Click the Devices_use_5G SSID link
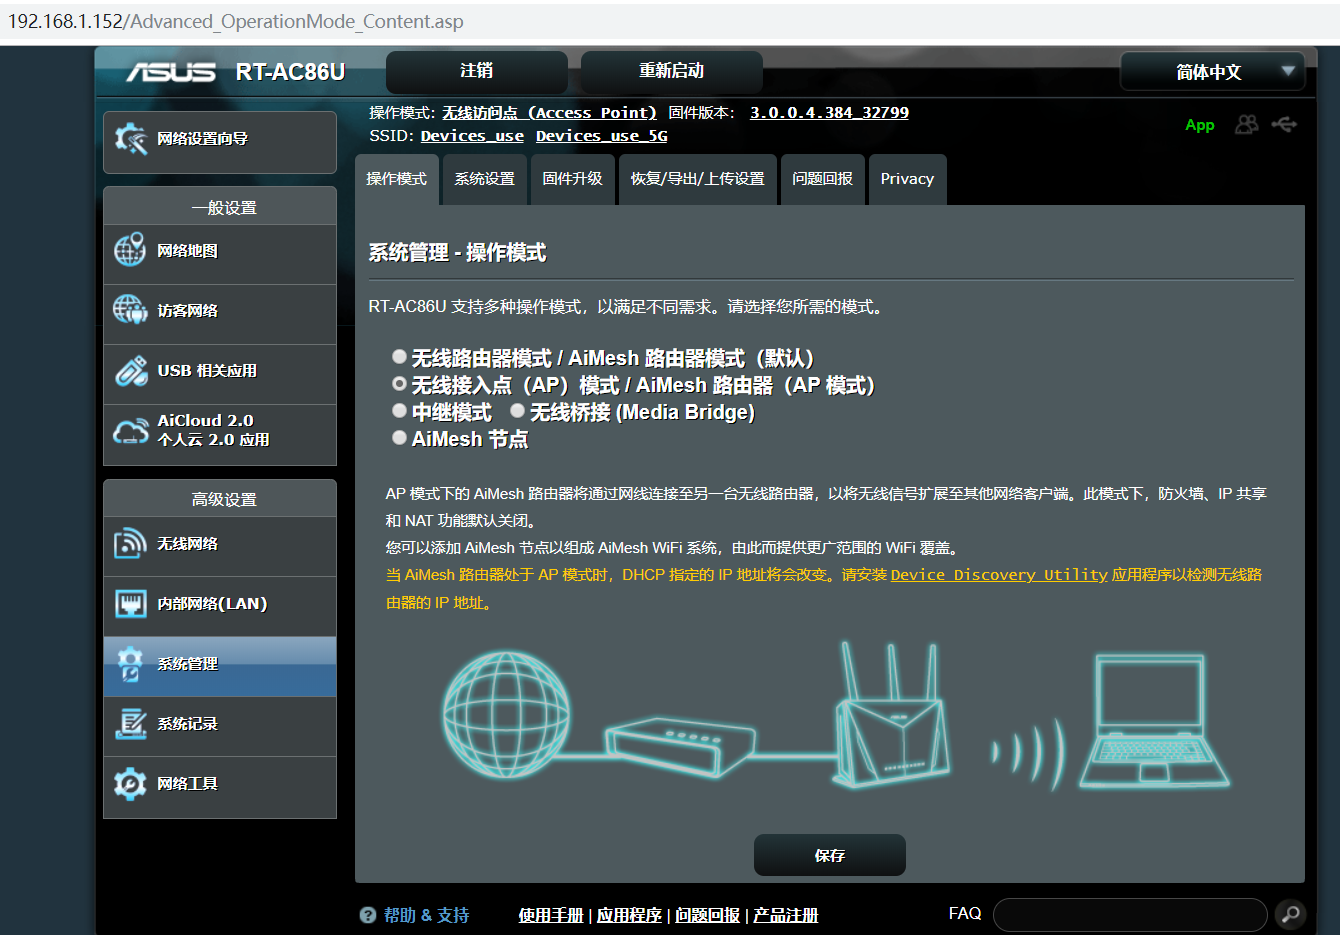 (x=601, y=136)
